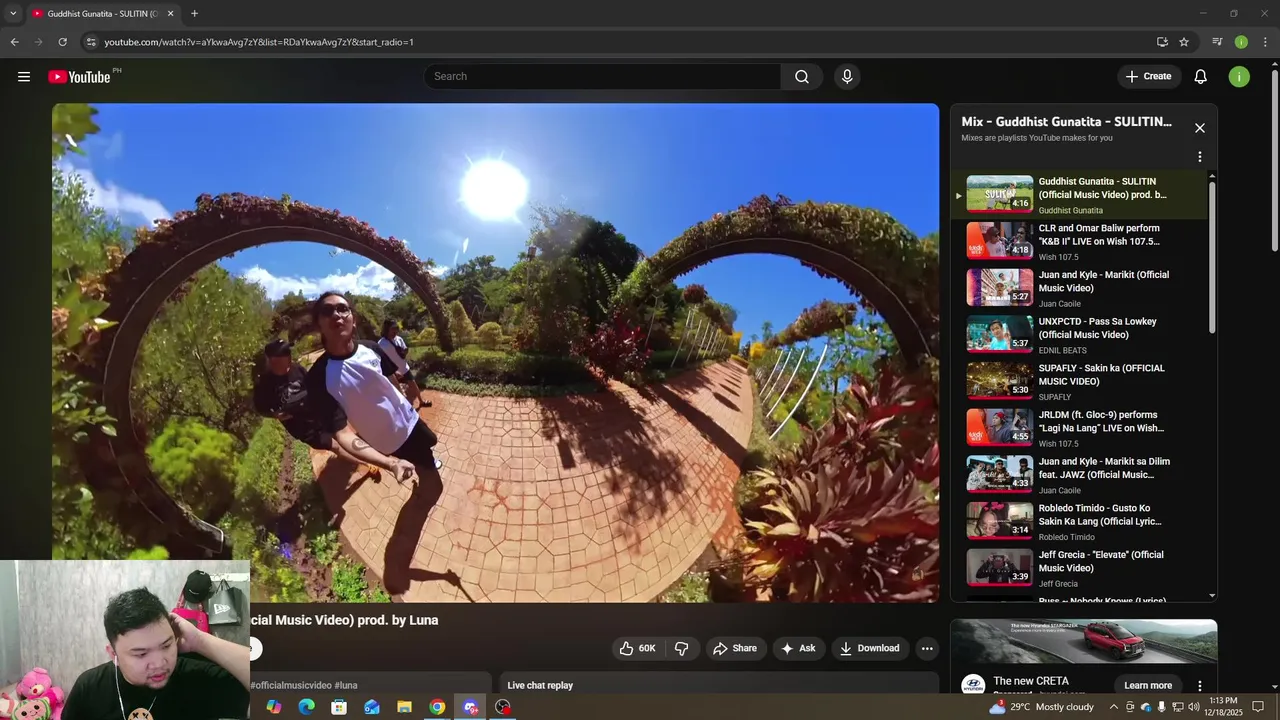The height and width of the screenshot is (720, 1280).
Task: Open weather widget showing Mostly cloudy
Action: [1041, 707]
